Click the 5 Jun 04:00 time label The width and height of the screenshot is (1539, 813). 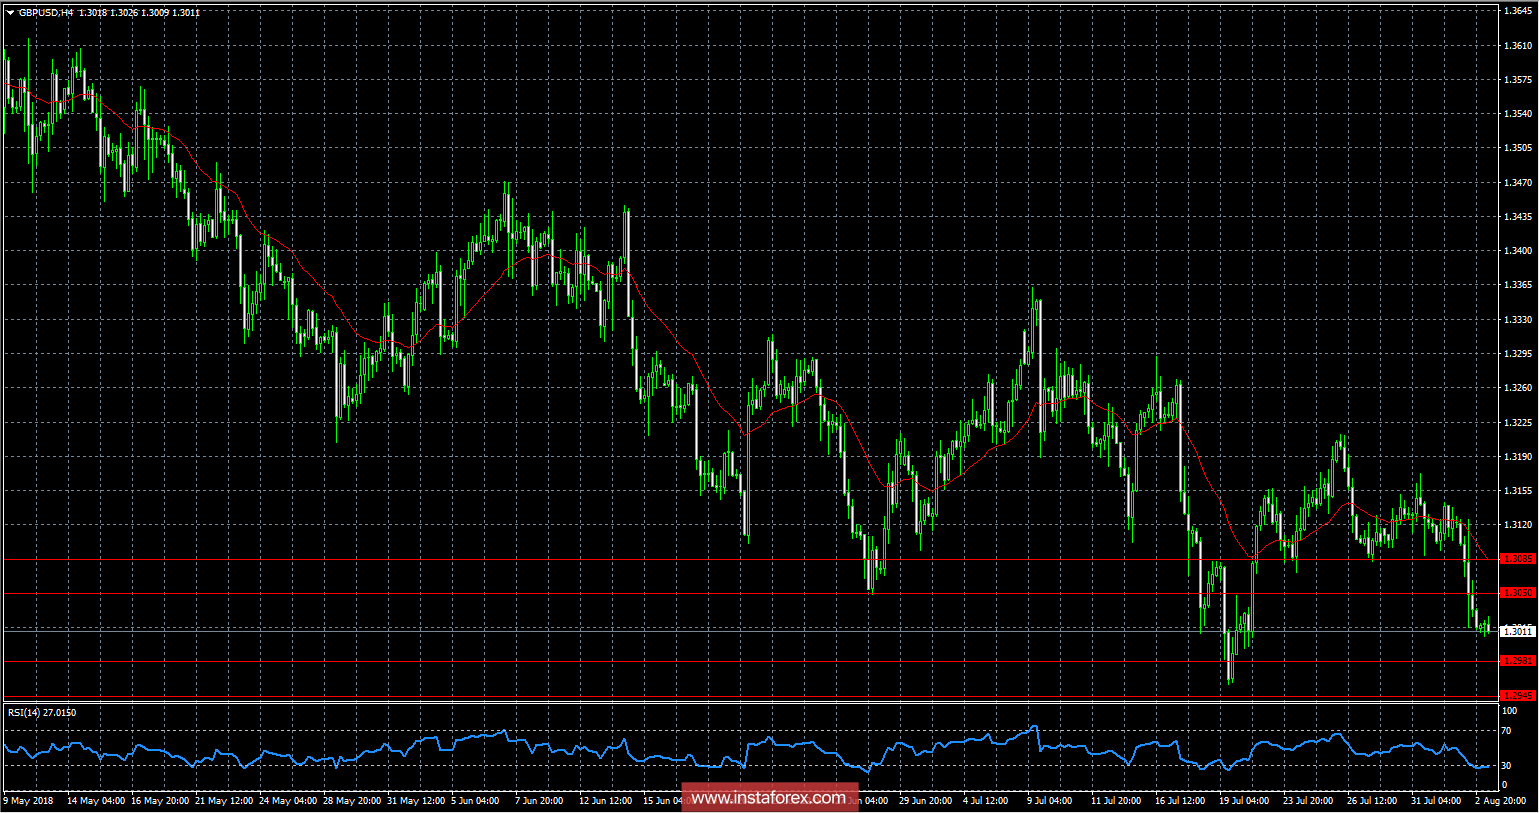tap(475, 801)
